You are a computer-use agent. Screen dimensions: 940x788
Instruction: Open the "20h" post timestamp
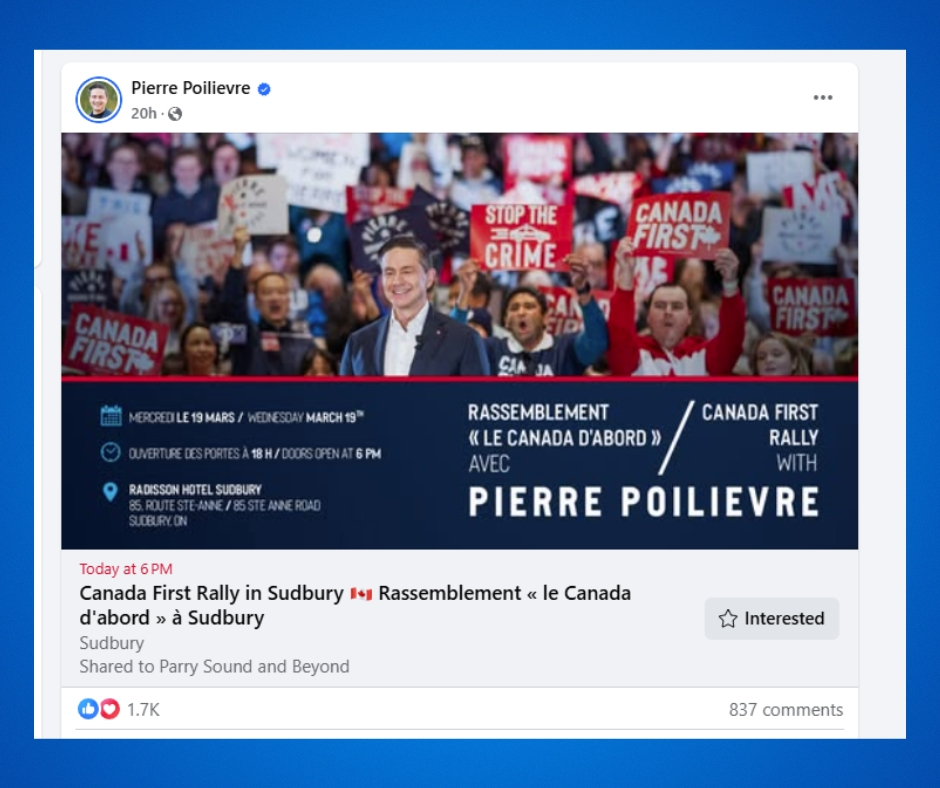pyautogui.click(x=144, y=114)
